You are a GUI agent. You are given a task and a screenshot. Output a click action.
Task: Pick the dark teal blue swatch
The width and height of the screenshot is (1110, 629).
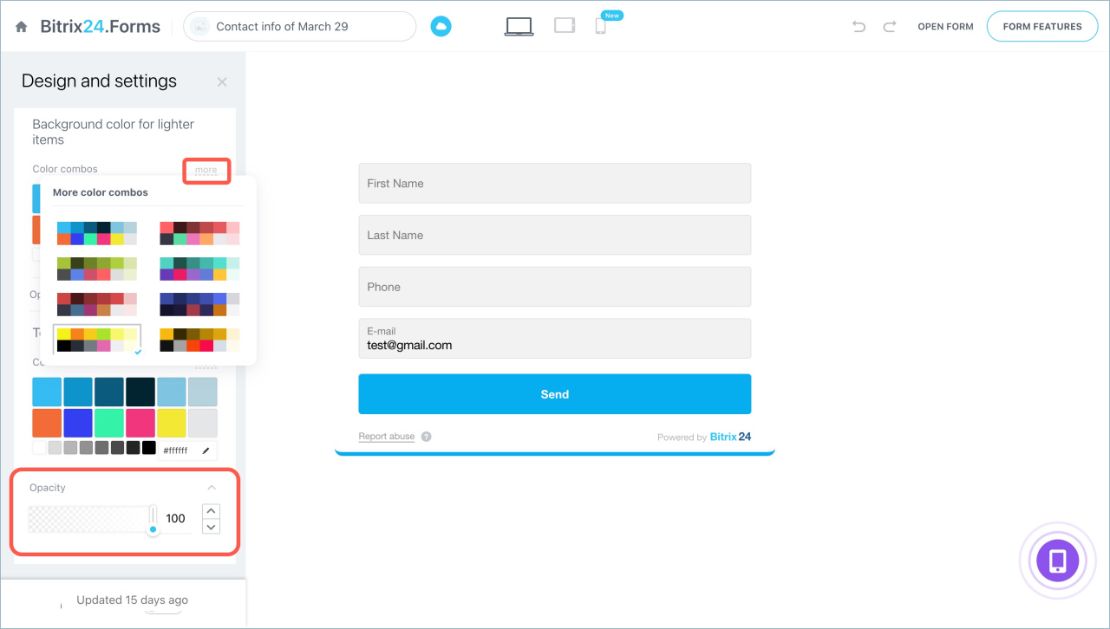pyautogui.click(x=109, y=392)
